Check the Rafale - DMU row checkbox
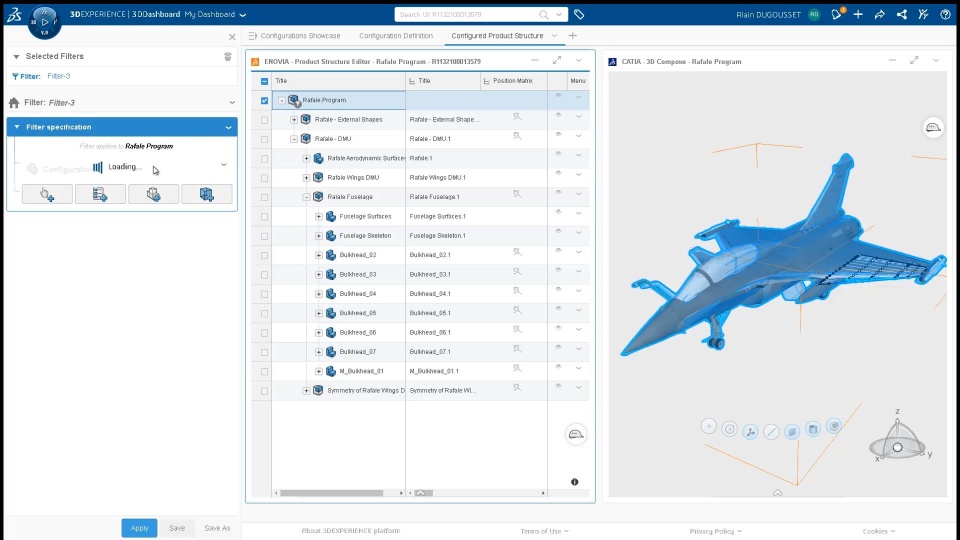960x540 pixels. click(x=264, y=139)
